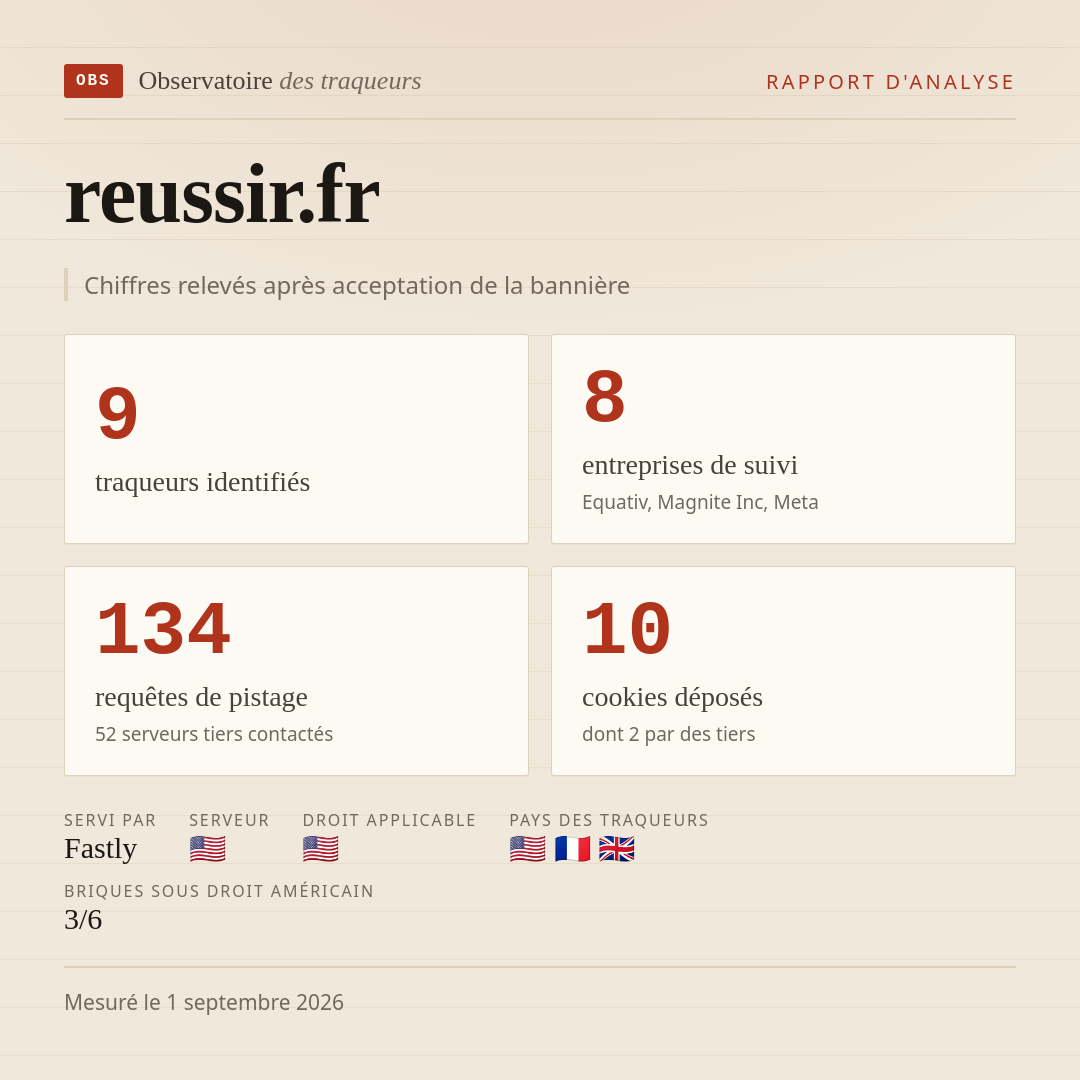1080x1080 pixels.
Task: Click the Fastly provider name
Action: tap(101, 849)
